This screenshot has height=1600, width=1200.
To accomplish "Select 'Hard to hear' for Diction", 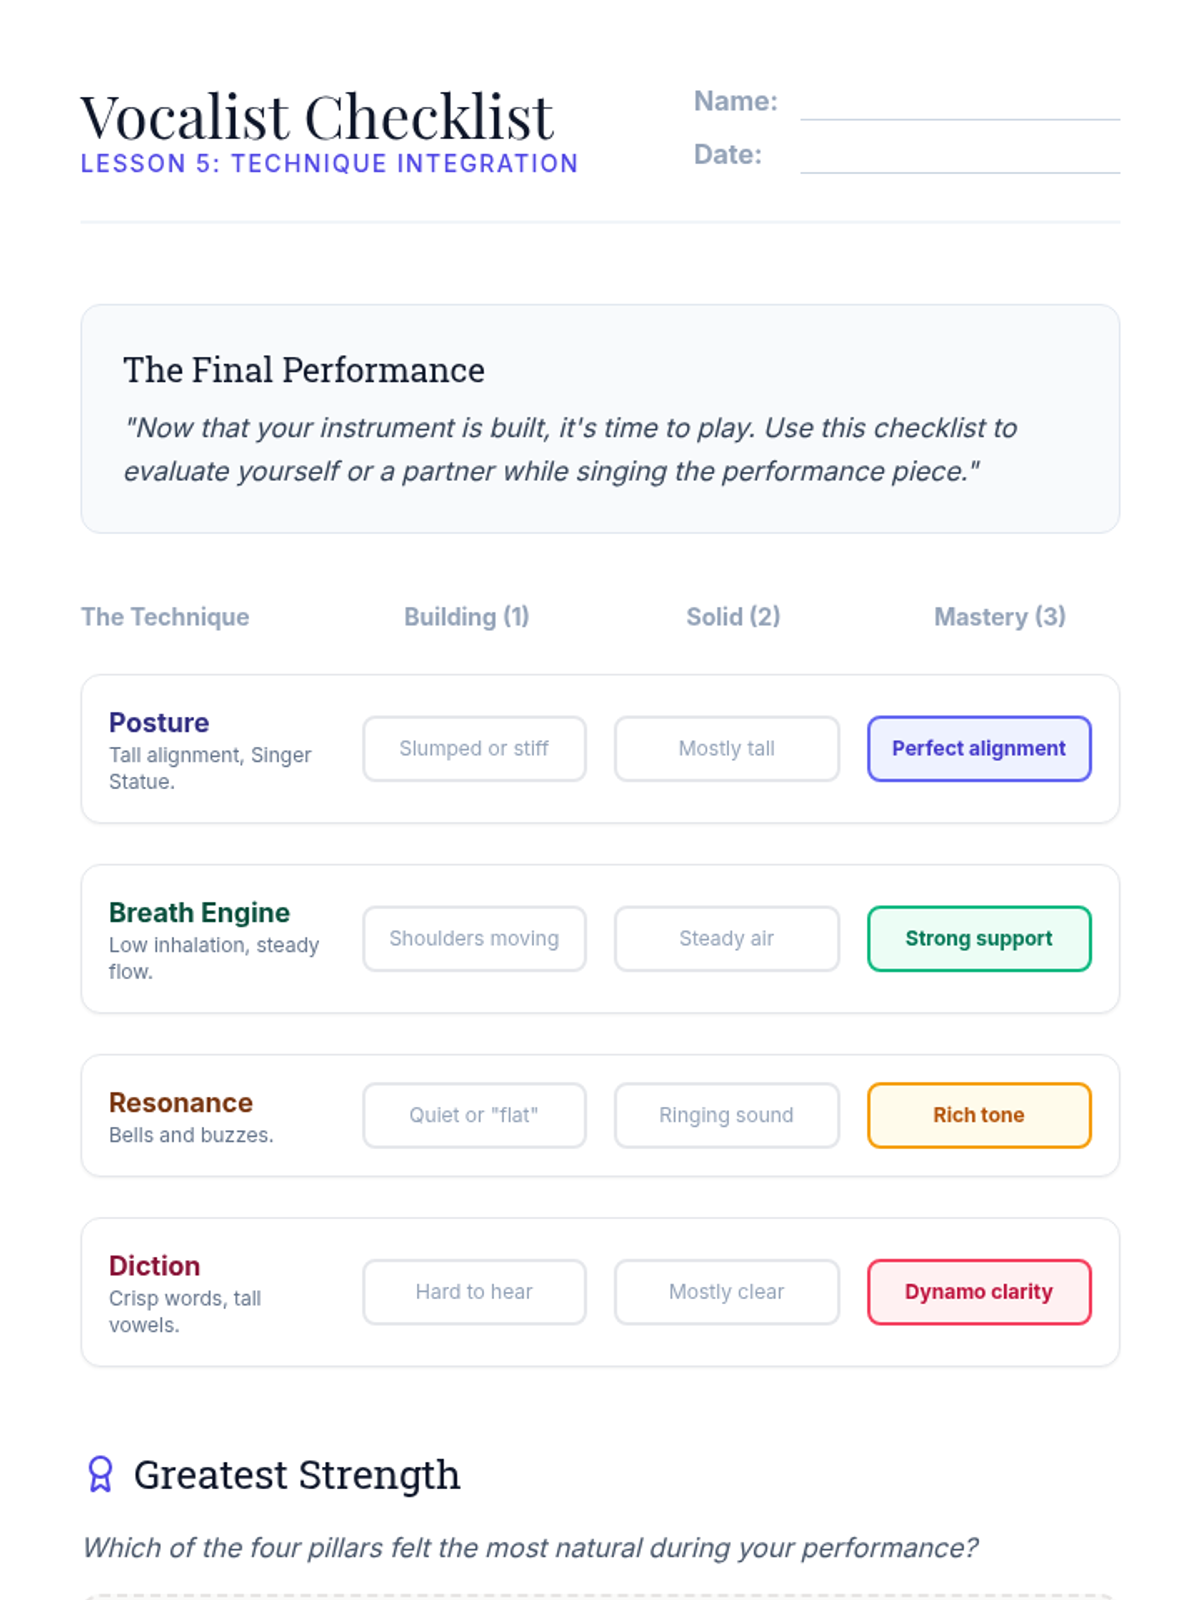I will [474, 1292].
